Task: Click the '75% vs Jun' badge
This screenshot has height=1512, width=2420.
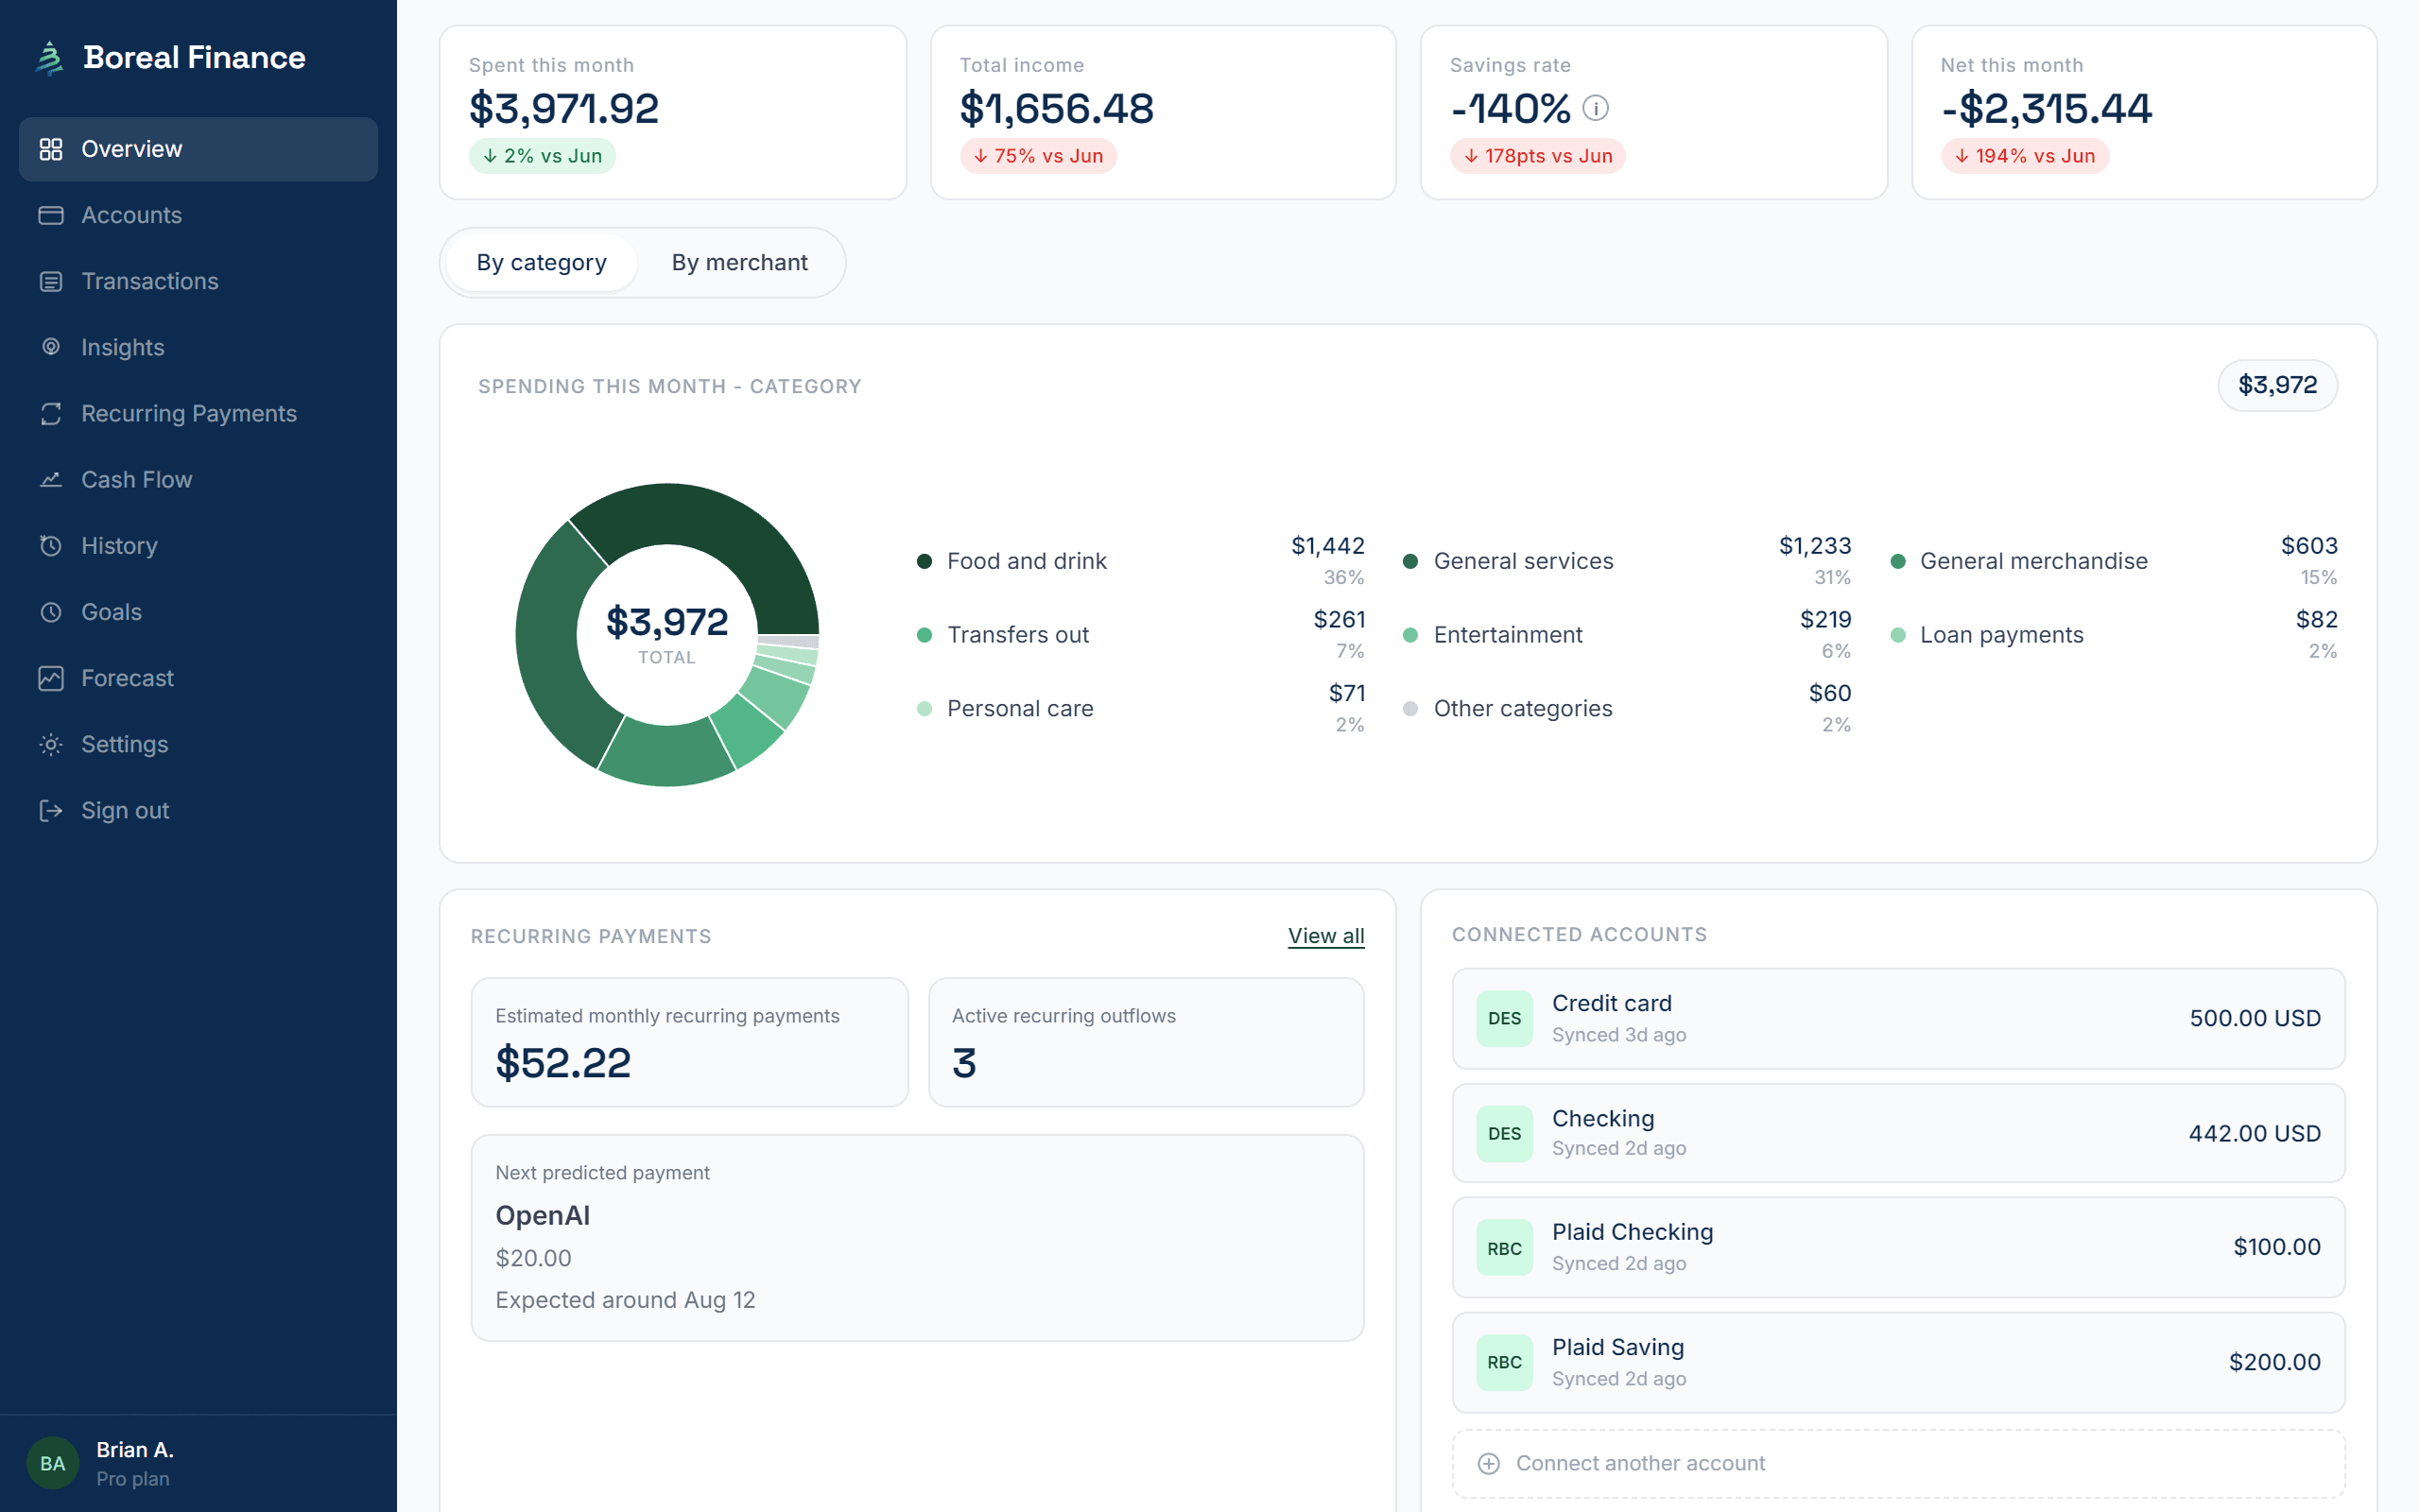Action: coord(1038,156)
